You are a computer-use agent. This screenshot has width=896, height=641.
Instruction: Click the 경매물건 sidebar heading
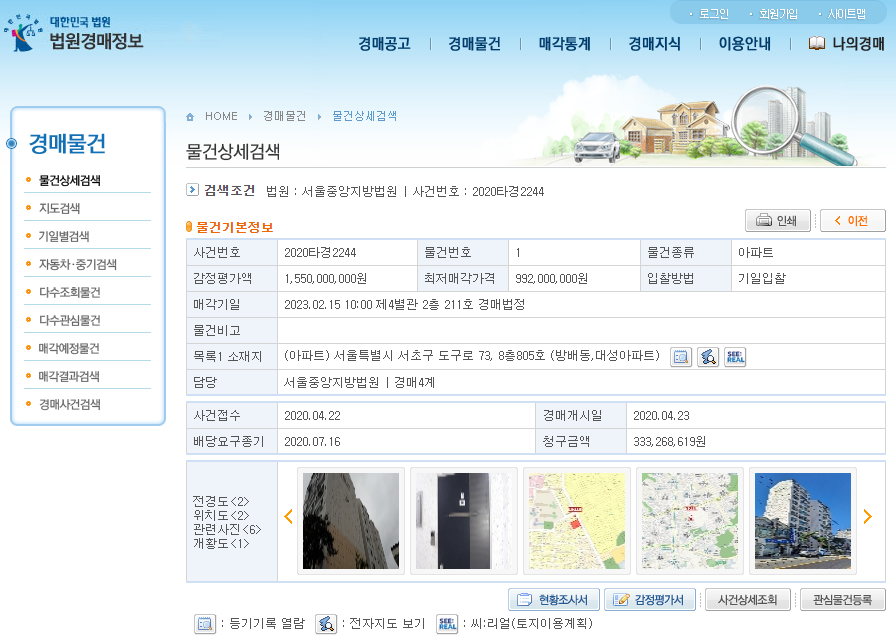pyautogui.click(x=67, y=143)
